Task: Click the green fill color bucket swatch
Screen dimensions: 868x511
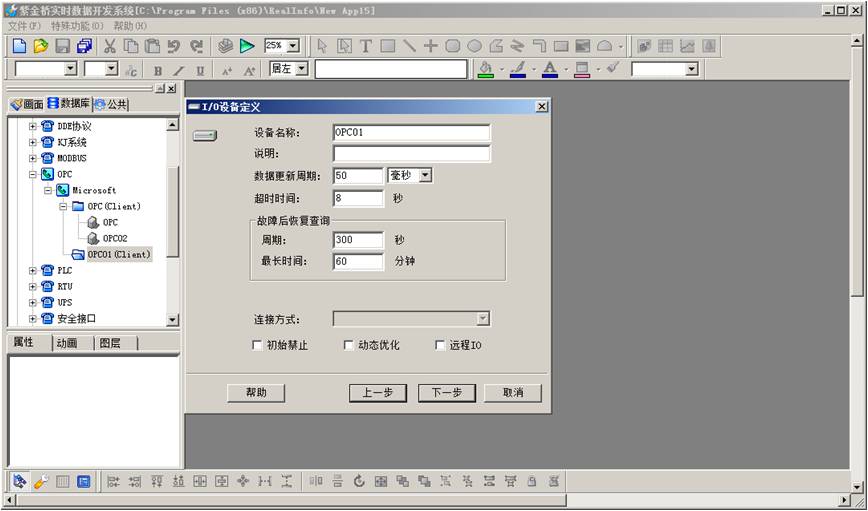Action: [485, 69]
